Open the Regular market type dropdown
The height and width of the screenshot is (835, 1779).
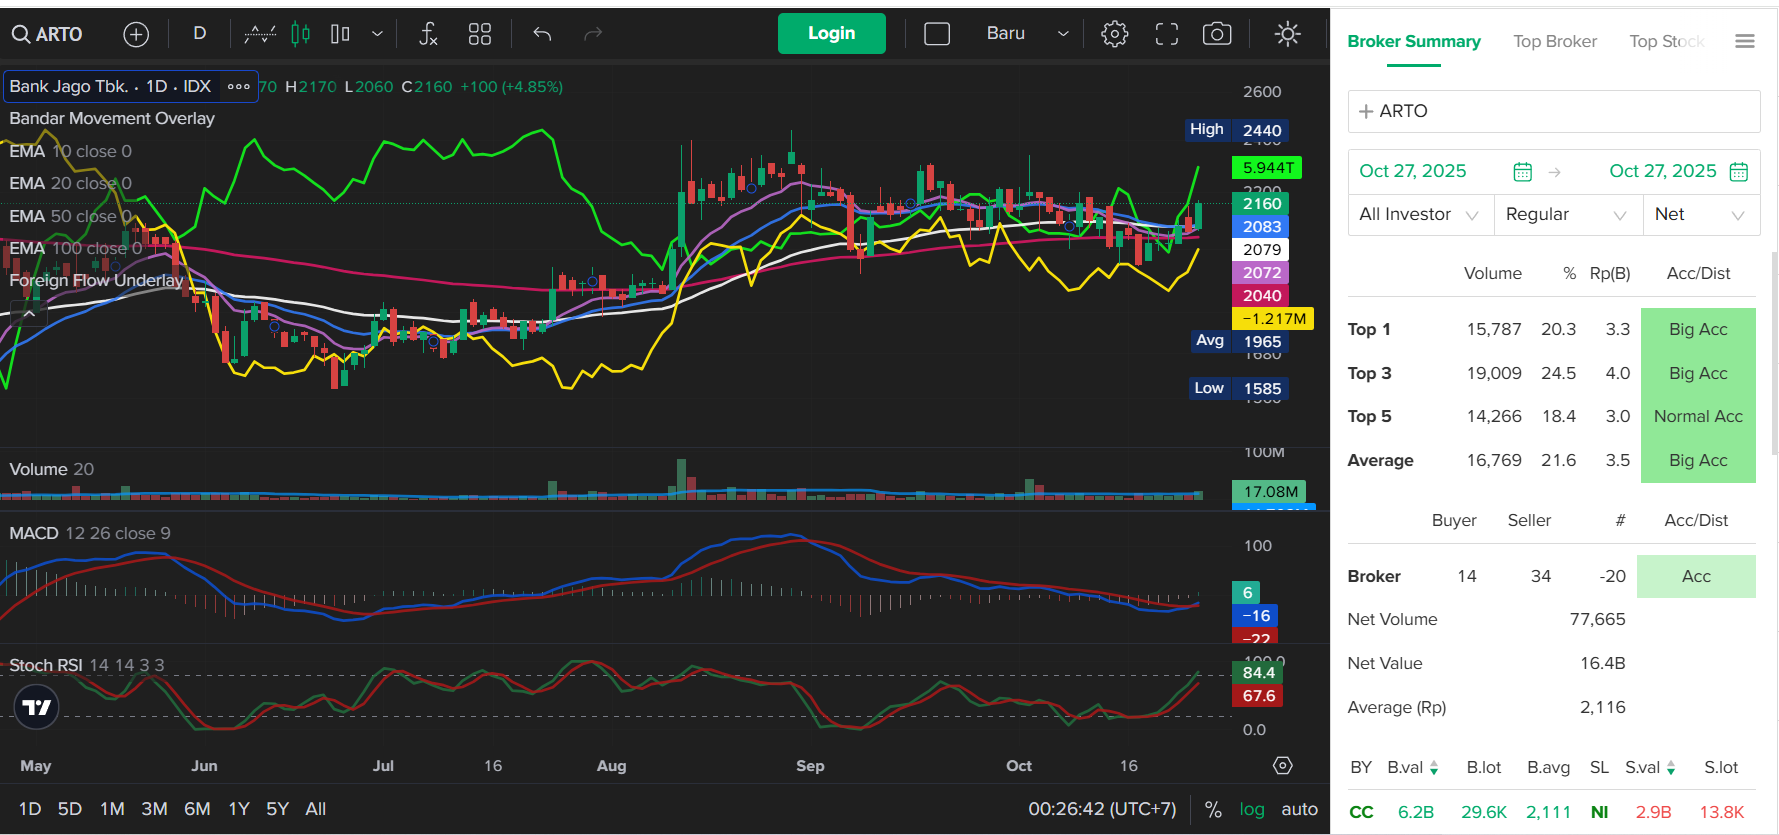point(1566,215)
